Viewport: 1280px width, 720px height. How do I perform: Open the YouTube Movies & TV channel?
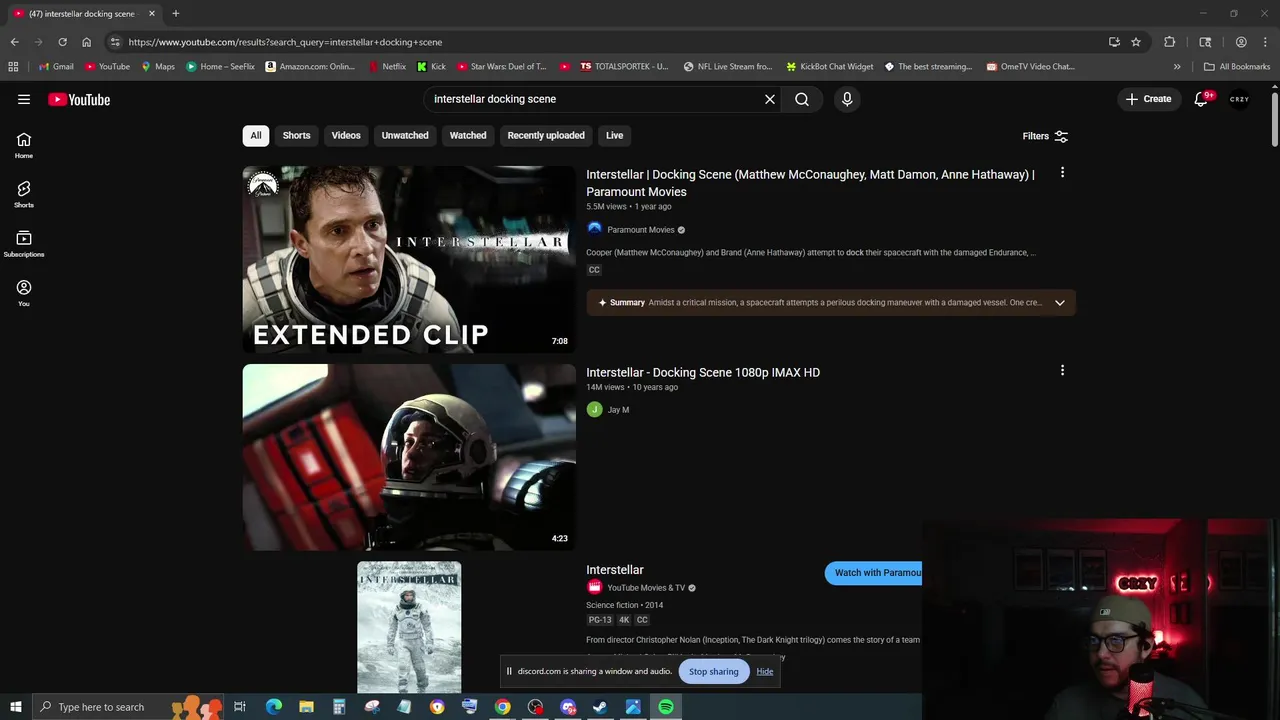click(646, 588)
